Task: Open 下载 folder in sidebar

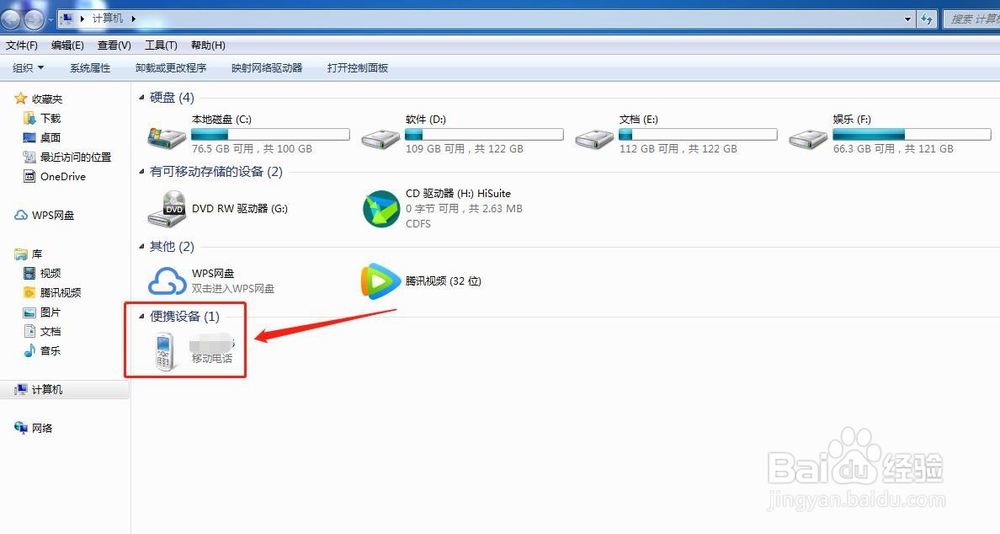Action: point(42,118)
